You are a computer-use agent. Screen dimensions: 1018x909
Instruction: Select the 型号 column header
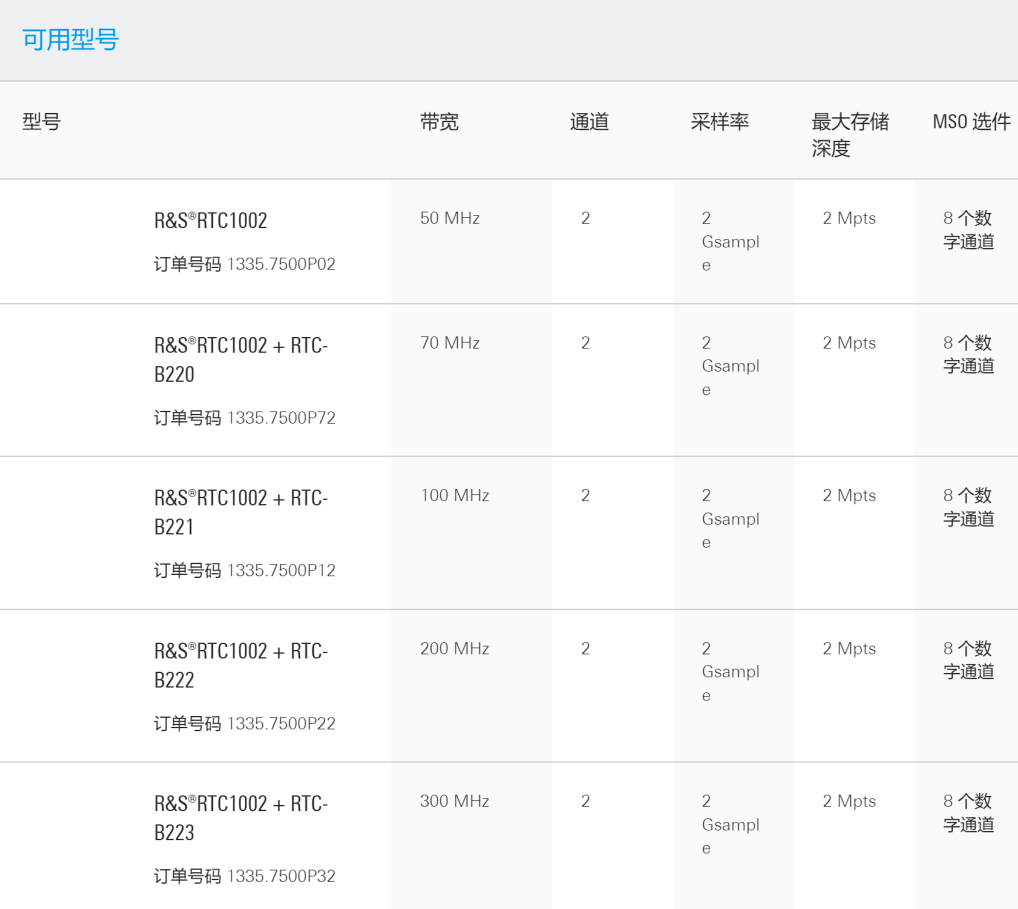point(42,121)
